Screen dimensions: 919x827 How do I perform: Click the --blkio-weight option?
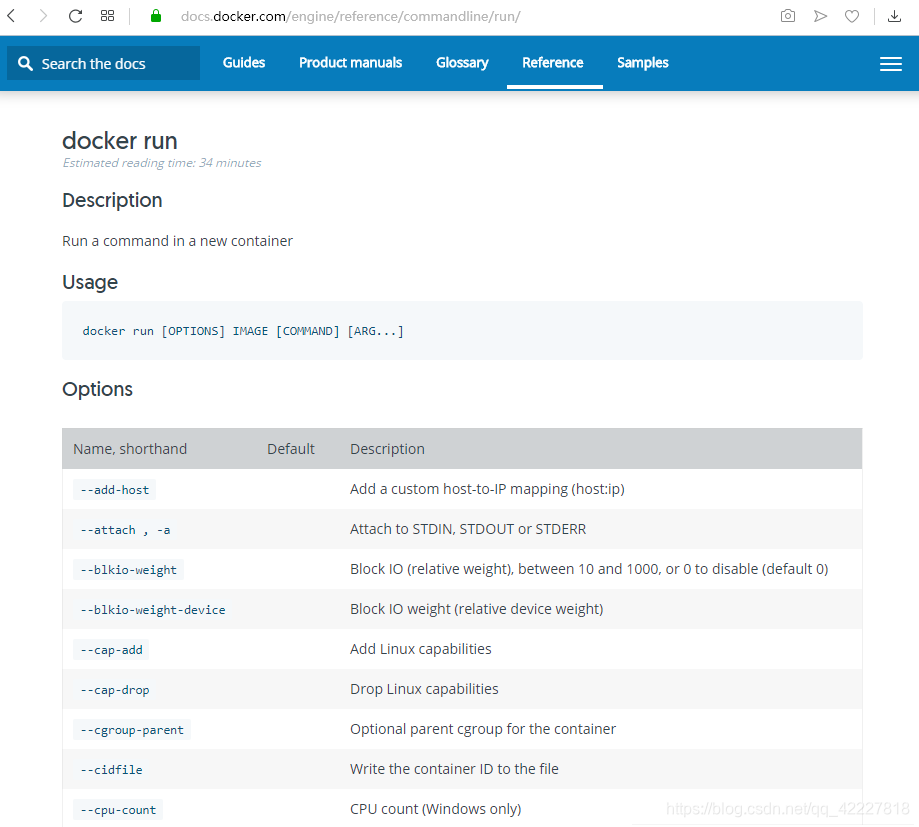tap(128, 570)
